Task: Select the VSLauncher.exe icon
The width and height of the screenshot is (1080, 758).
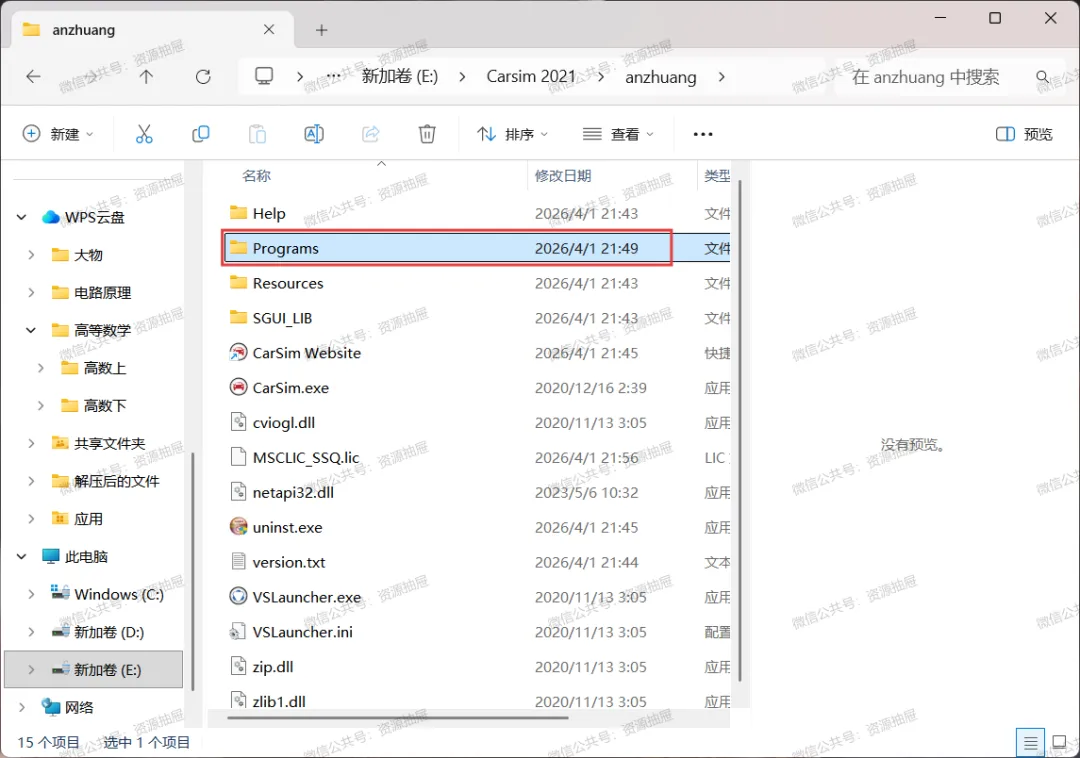Action: coord(238,596)
